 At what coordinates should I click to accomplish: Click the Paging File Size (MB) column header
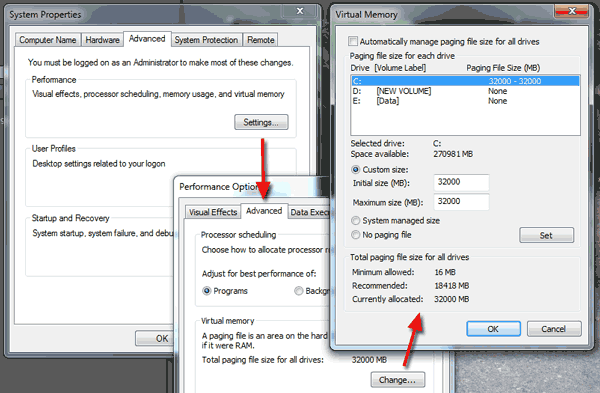(503, 68)
